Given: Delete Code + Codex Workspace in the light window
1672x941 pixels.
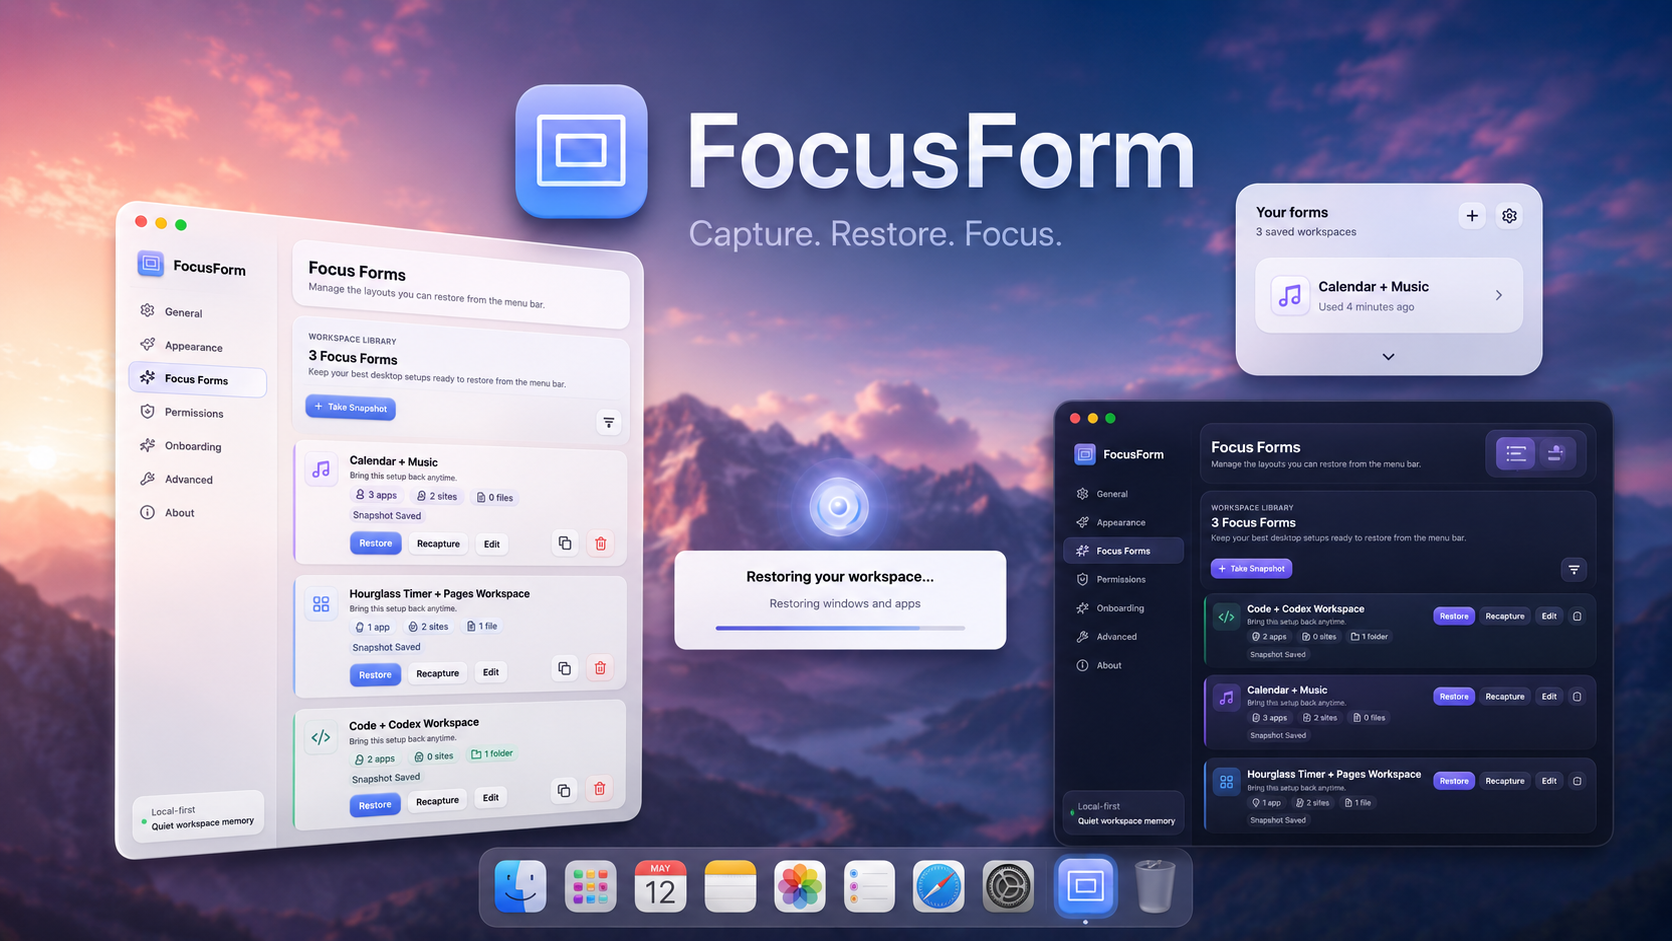Looking at the screenshot, I should point(600,788).
